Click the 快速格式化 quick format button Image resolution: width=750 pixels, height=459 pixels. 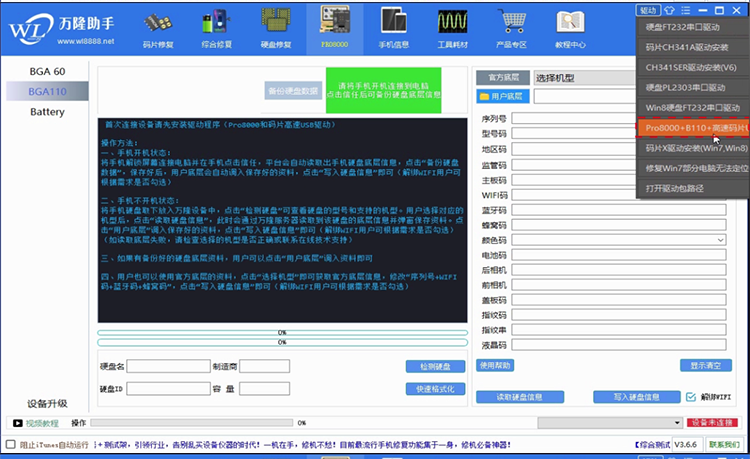(435, 389)
